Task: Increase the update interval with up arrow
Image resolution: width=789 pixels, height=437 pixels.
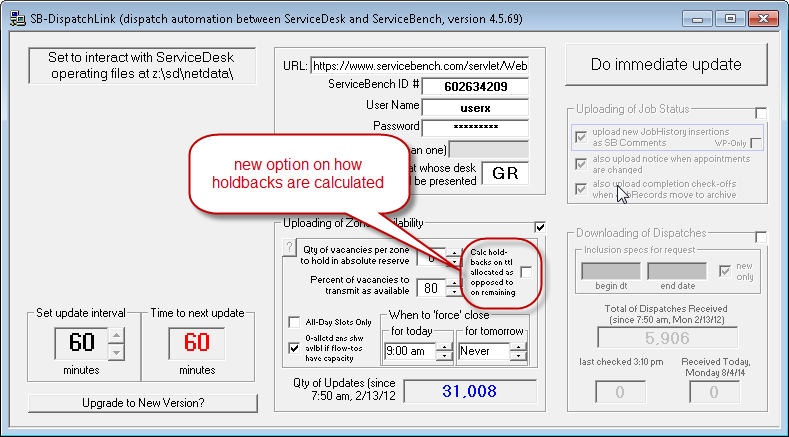Action: 117,335
